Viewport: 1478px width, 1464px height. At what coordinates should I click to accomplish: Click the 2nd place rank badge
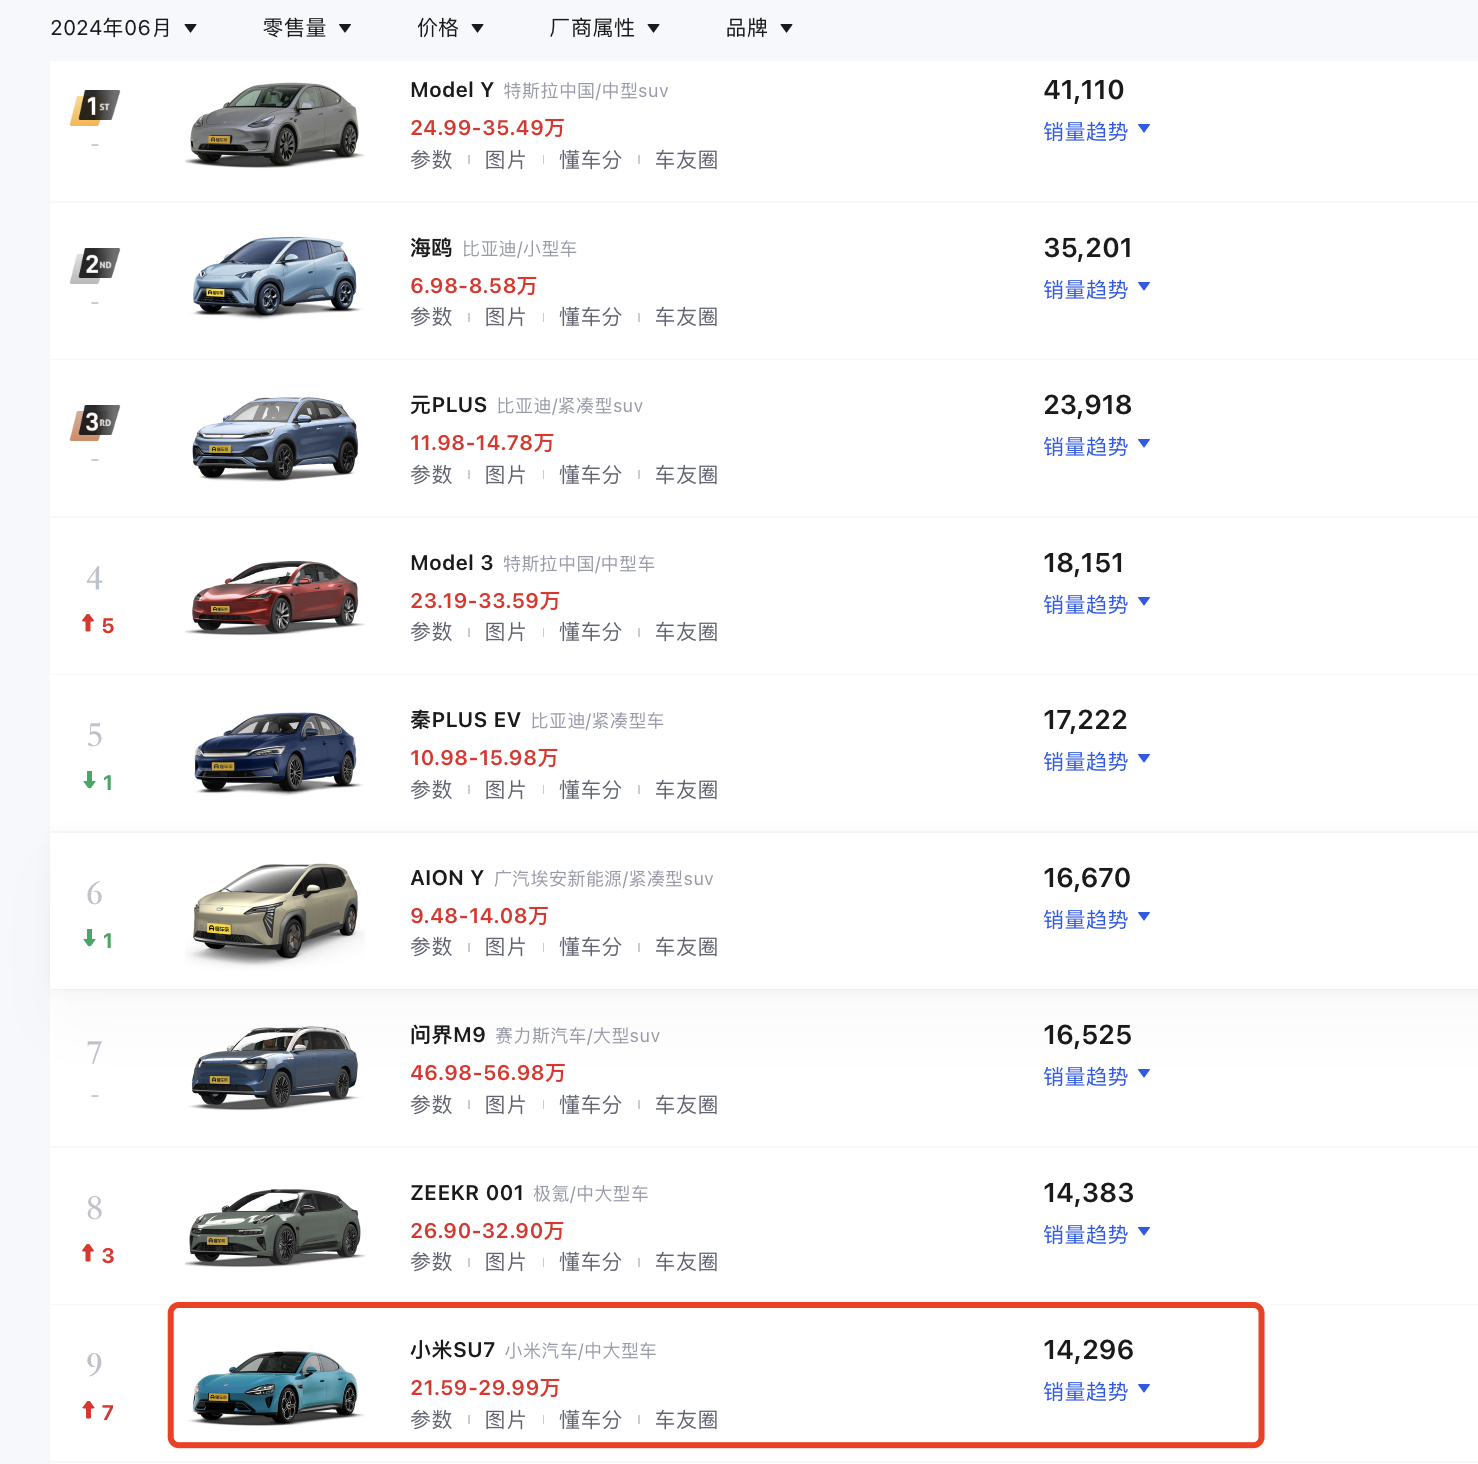click(95, 265)
